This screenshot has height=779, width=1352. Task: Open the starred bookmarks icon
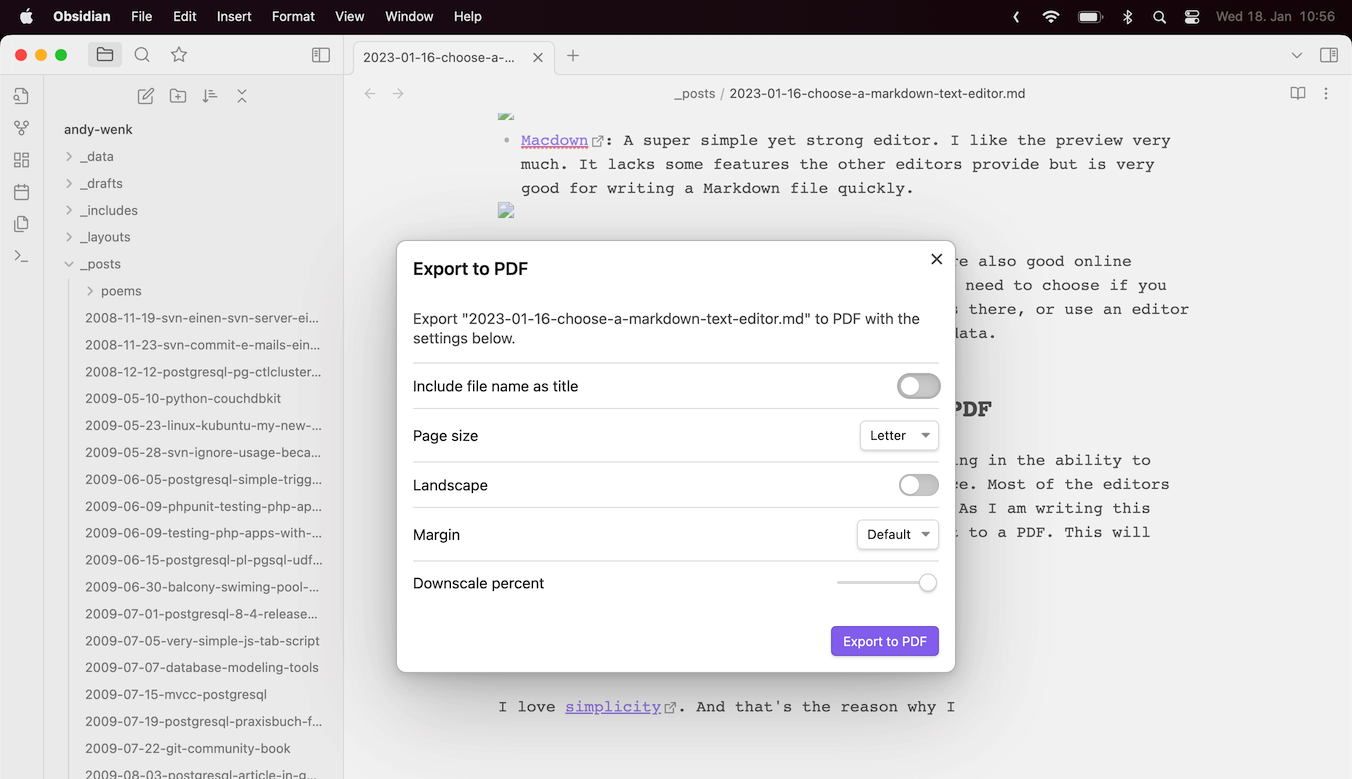179,55
